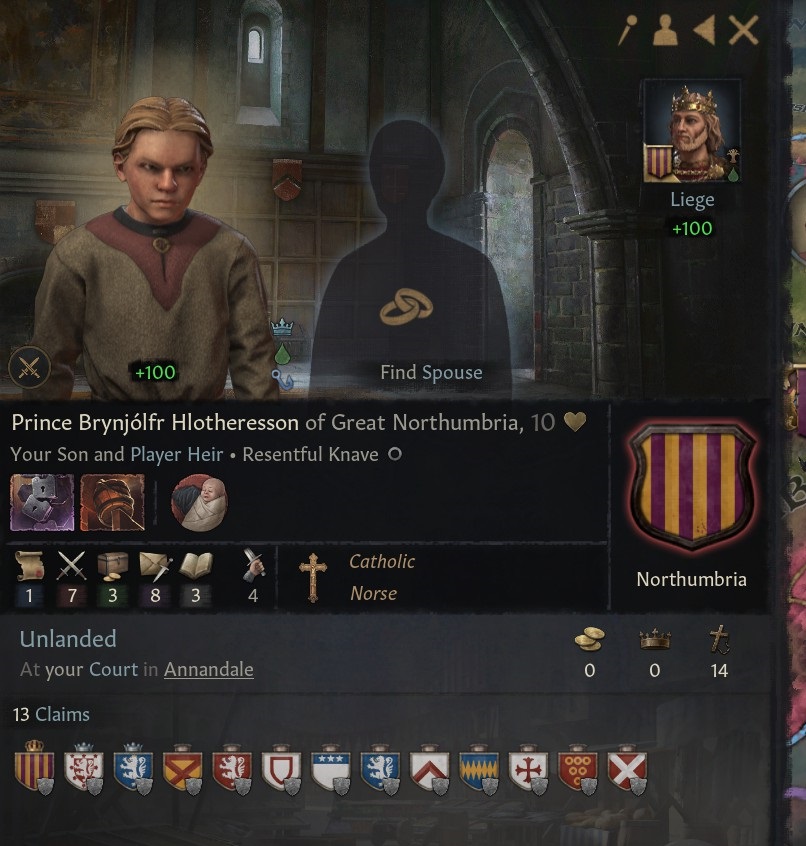Open the Liege portrait
This screenshot has width=806, height=846.
(x=692, y=131)
